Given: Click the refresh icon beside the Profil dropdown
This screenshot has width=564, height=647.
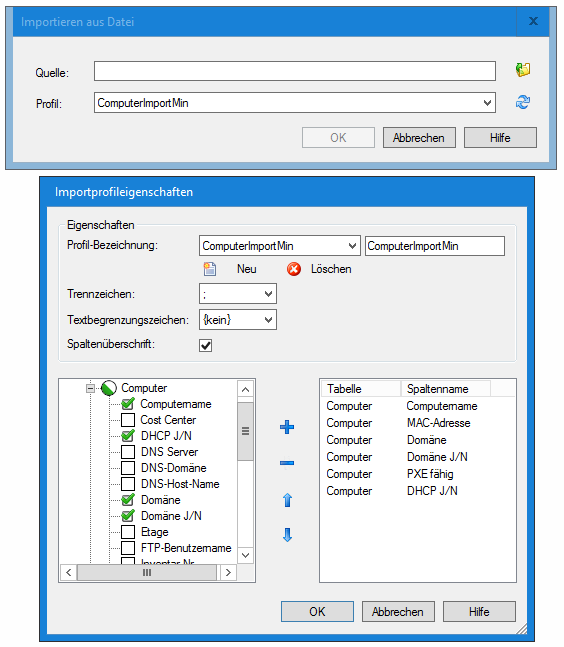Looking at the screenshot, I should pos(523,102).
